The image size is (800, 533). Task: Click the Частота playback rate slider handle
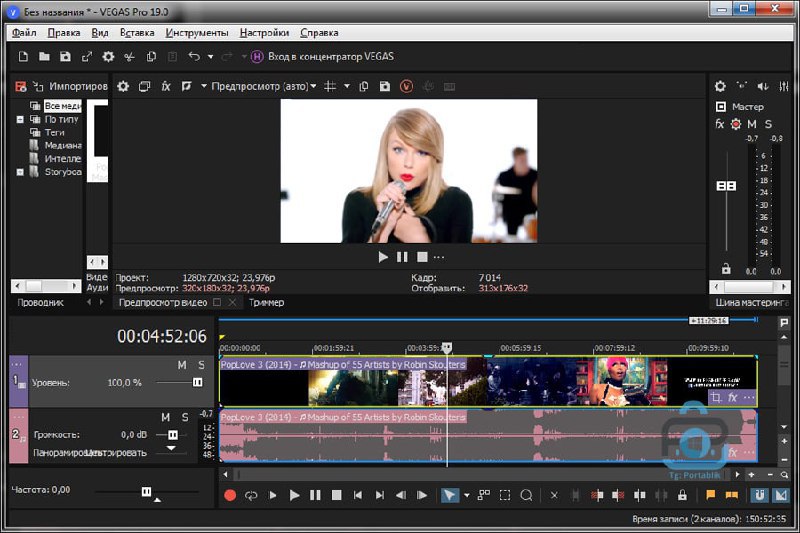coord(146,491)
